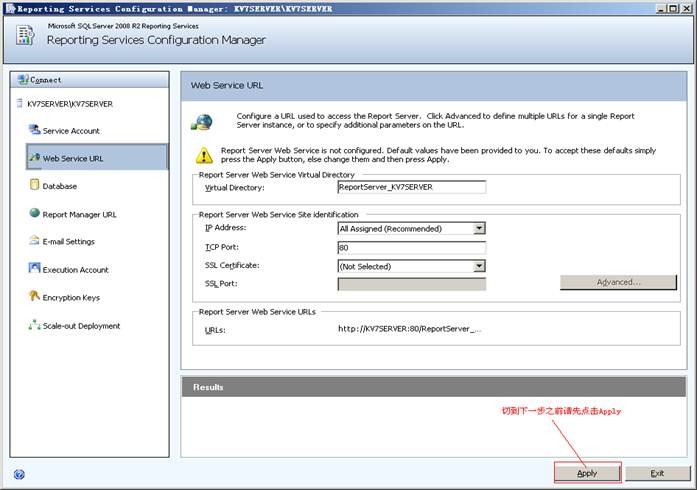This screenshot has height=490, width=697.
Task: Minimize the Configuration Manager window
Action: pyautogui.click(x=662, y=8)
